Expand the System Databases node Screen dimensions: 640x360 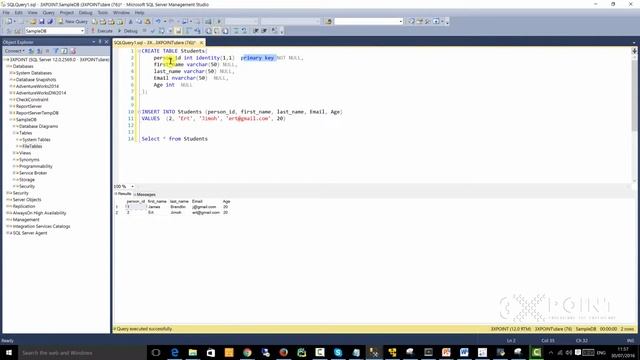click(11, 73)
